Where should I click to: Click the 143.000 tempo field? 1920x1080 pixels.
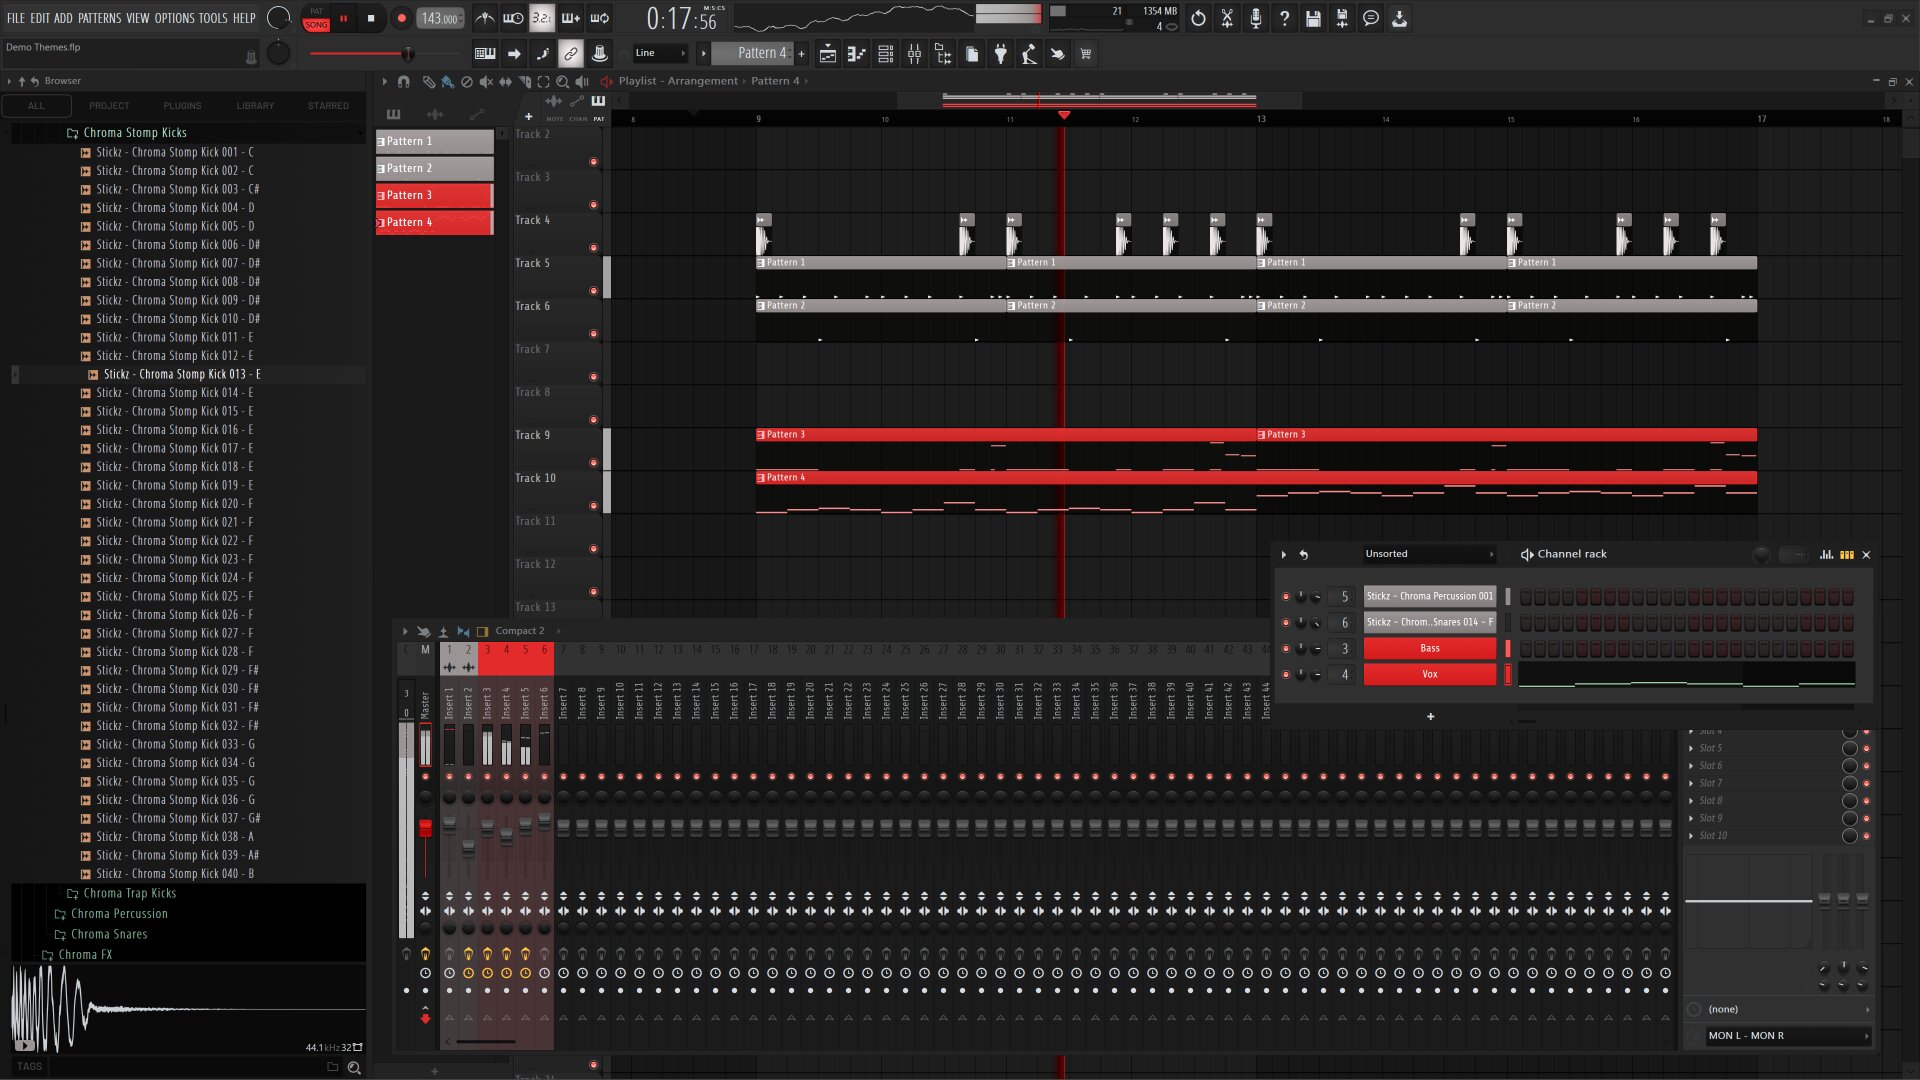(x=440, y=18)
